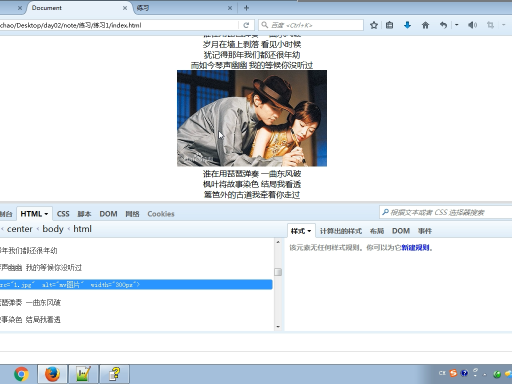This screenshot has height=384, width=512.
Task: Open Chrome from the taskbar
Action: click(21, 374)
